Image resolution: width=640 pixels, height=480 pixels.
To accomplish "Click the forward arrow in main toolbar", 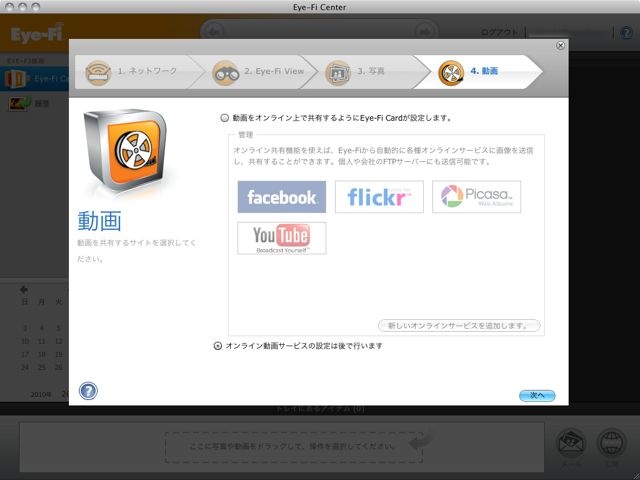I will pos(424,32).
